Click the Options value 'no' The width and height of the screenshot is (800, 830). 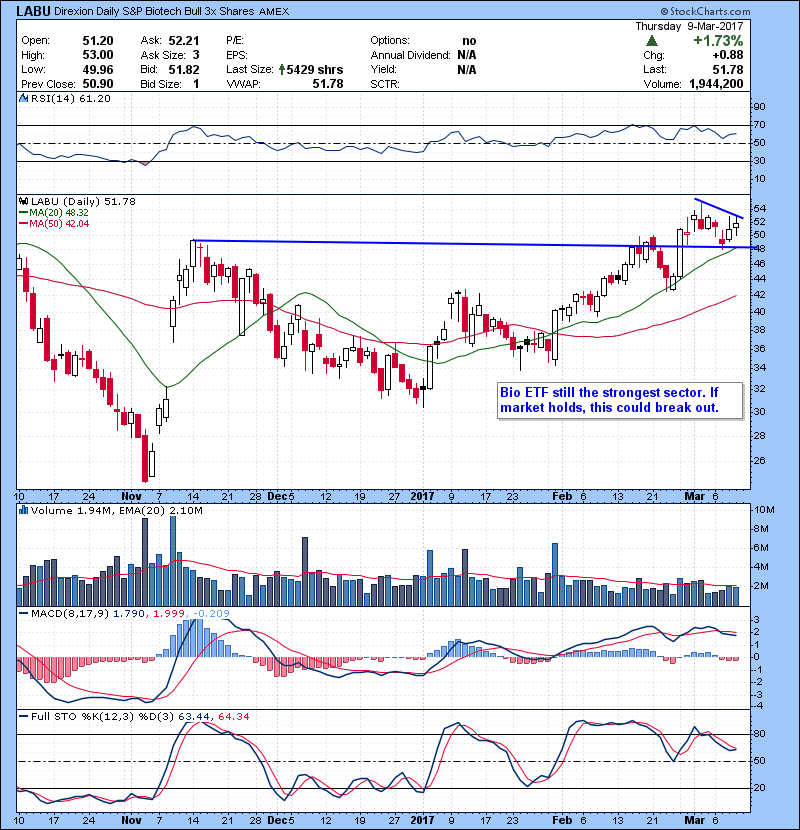(x=469, y=41)
